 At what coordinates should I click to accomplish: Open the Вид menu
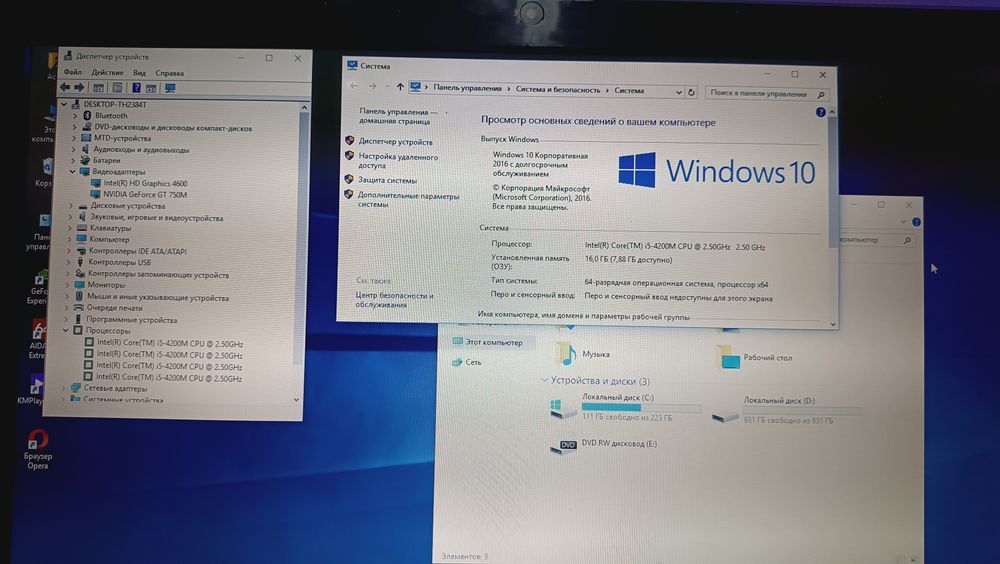140,73
